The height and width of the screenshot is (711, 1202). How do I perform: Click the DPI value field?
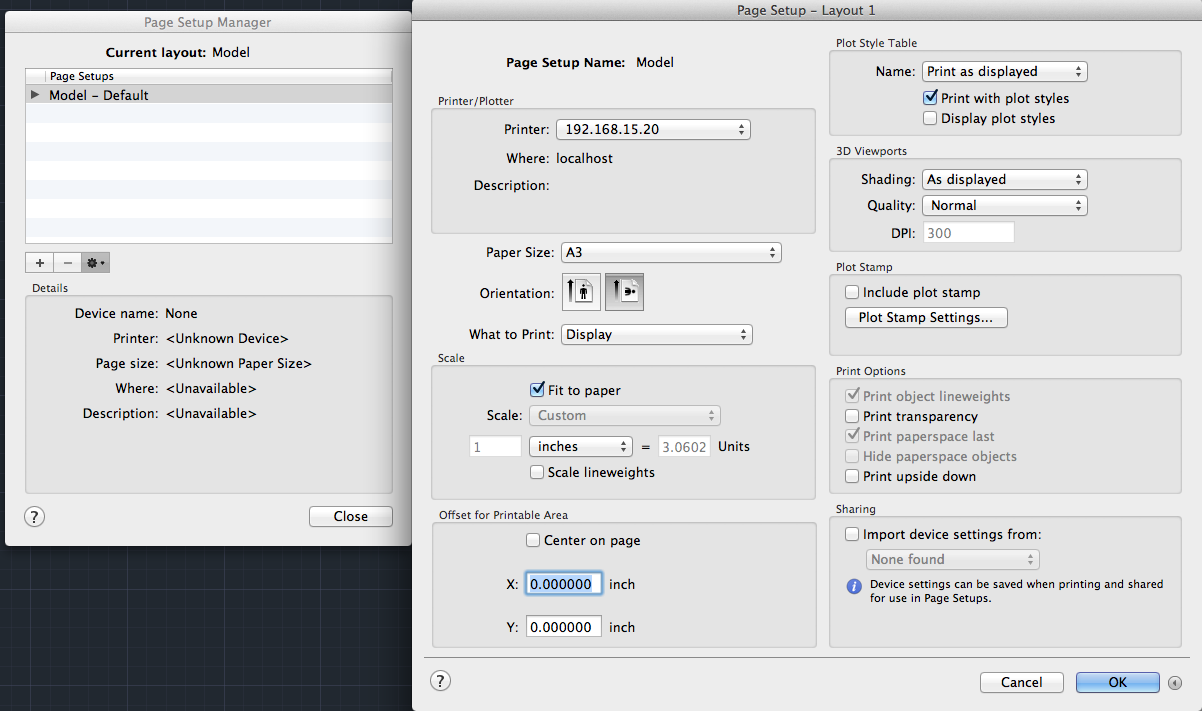click(x=968, y=231)
